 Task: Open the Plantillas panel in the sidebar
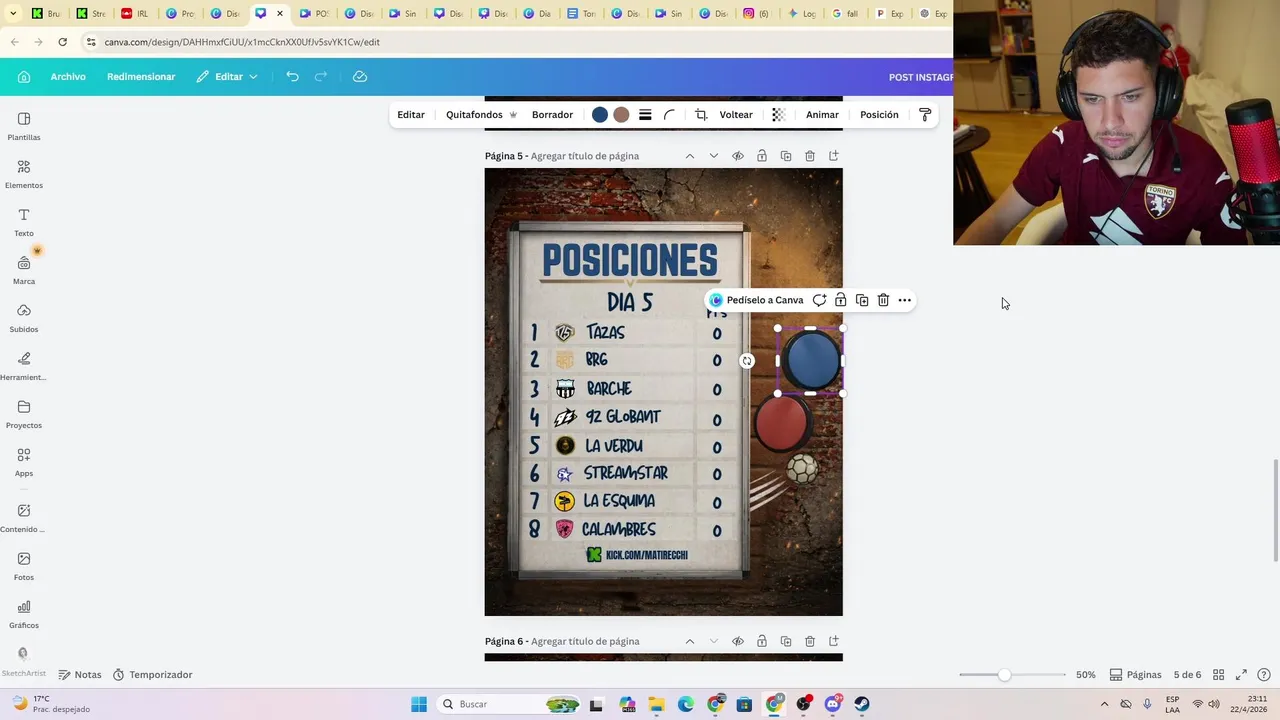24,127
